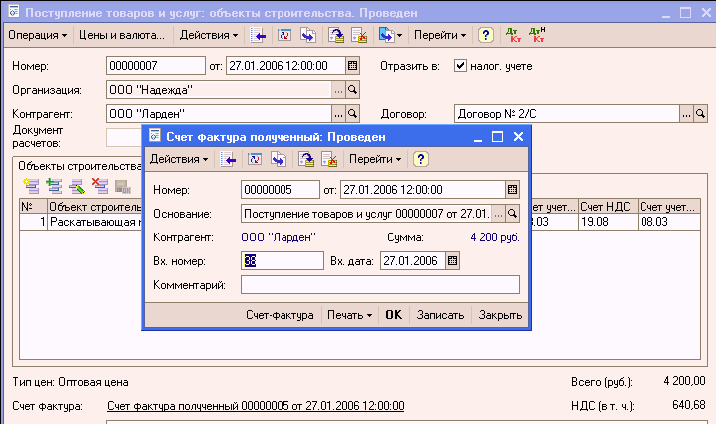Image resolution: width=716 pixels, height=424 pixels.
Task: Open Действия menu in Счет фактура dialog
Action: (x=179, y=159)
